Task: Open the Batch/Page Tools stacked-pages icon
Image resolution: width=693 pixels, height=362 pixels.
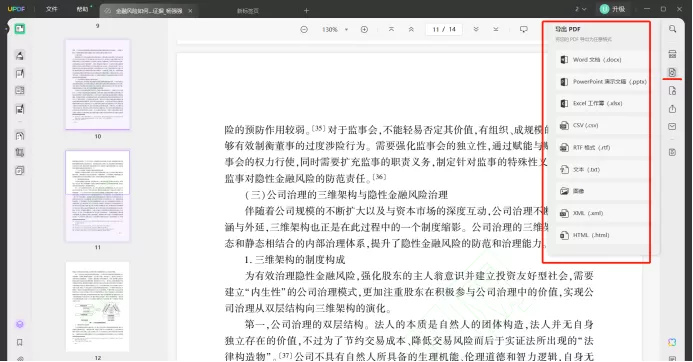Action: pos(19,171)
